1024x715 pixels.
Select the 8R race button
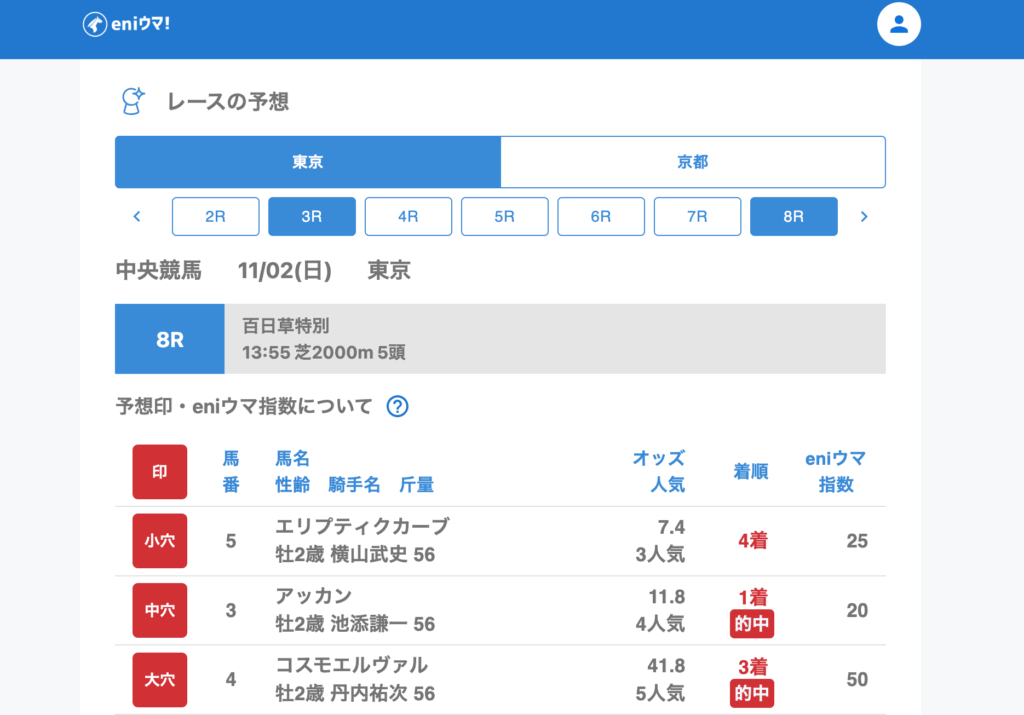(x=793, y=216)
